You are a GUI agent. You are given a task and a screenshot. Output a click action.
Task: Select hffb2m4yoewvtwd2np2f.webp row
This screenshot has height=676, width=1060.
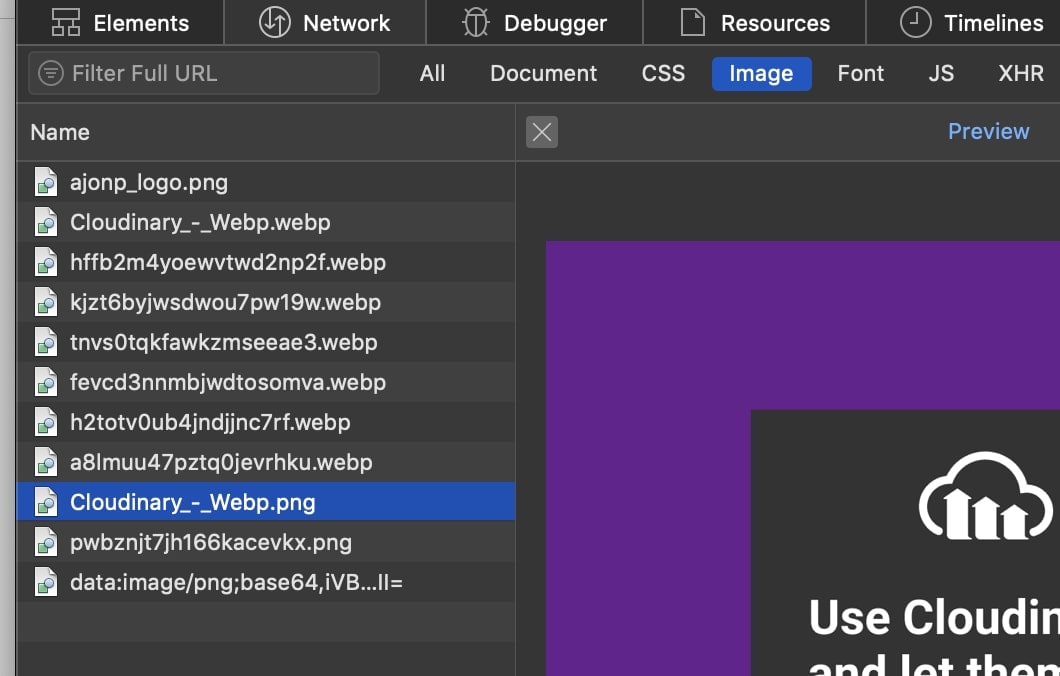[266, 262]
